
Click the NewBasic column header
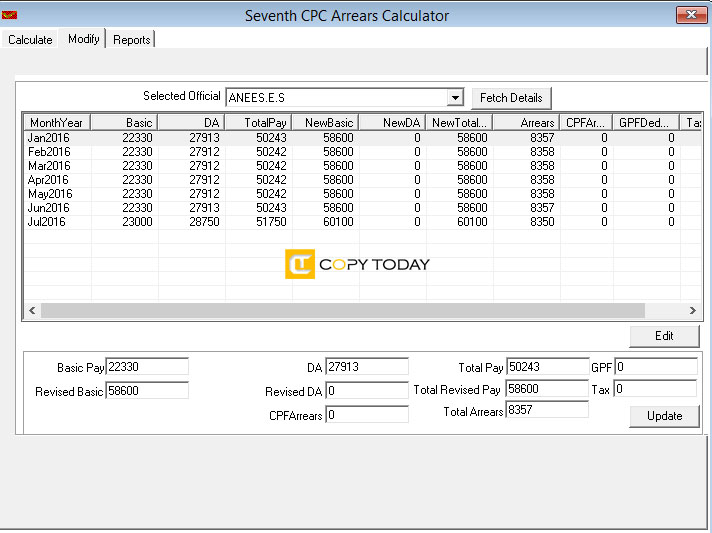(x=326, y=123)
